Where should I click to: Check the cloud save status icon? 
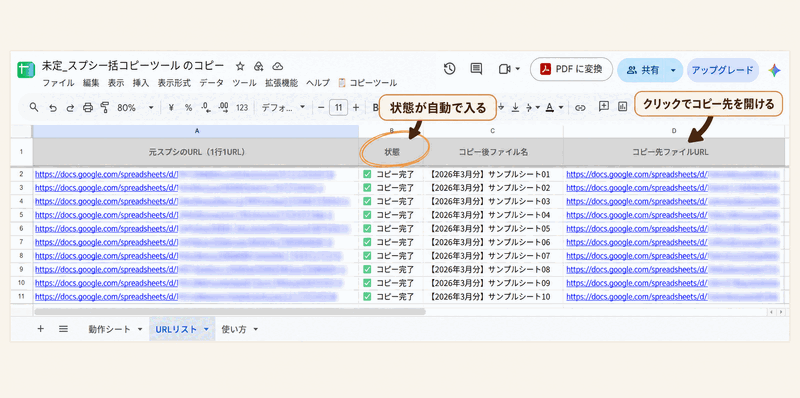pos(278,66)
